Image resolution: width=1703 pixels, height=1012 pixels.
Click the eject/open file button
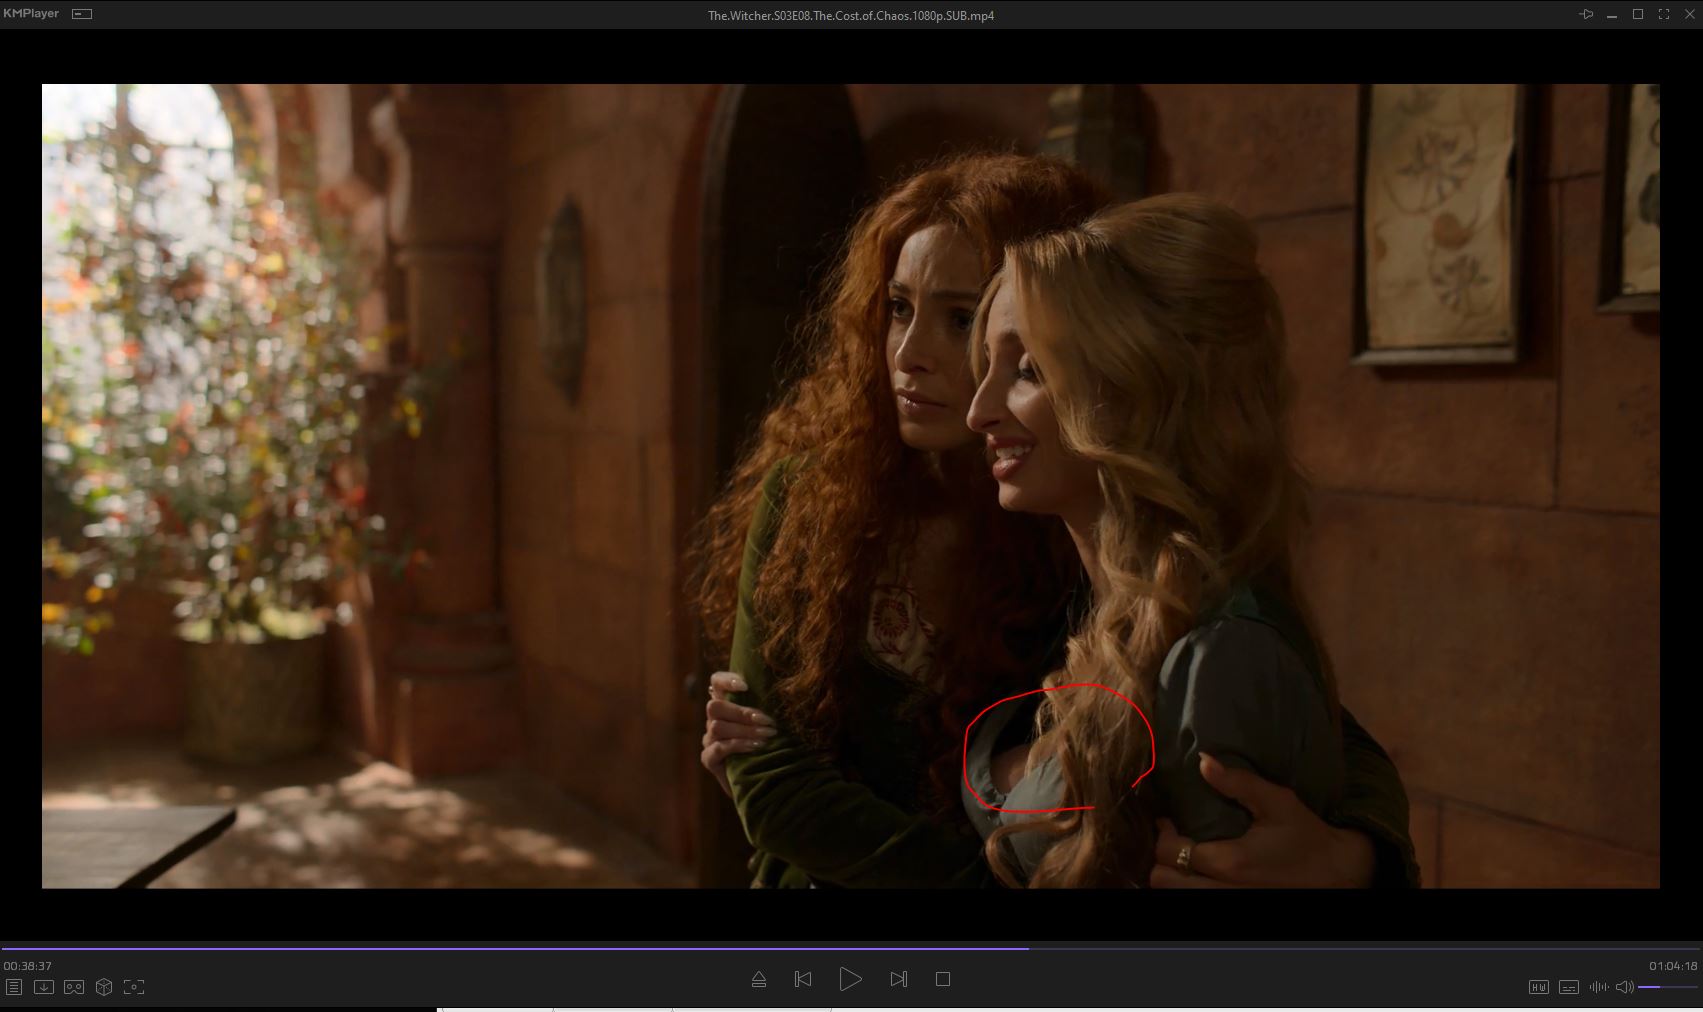(x=759, y=979)
